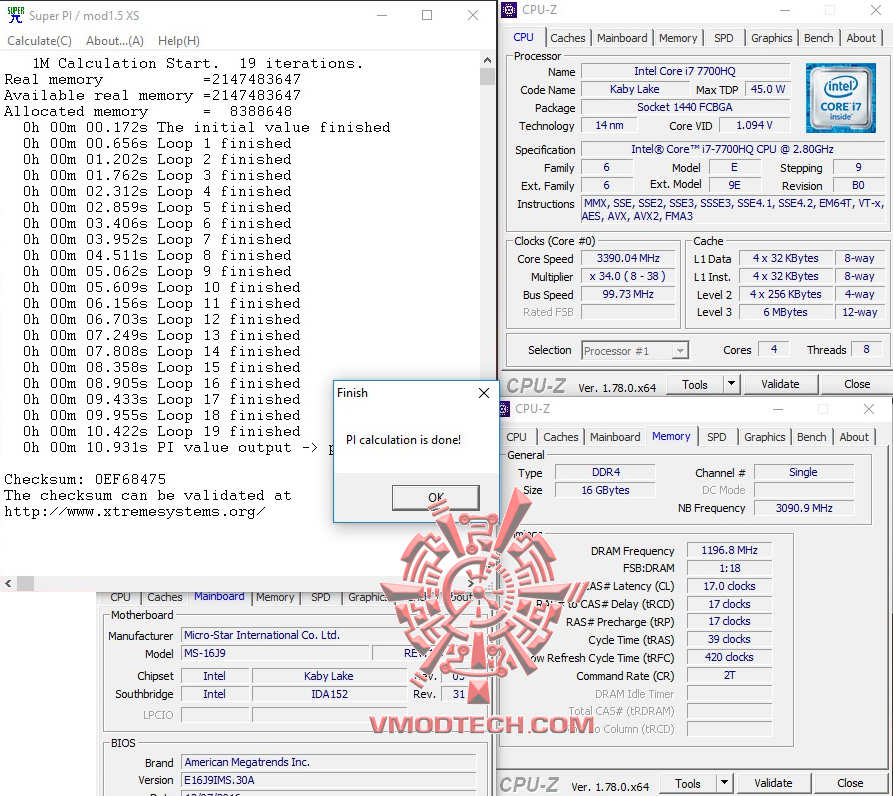Close the Finish dialog with the X
Image resolution: width=893 pixels, height=796 pixels.
tap(484, 393)
